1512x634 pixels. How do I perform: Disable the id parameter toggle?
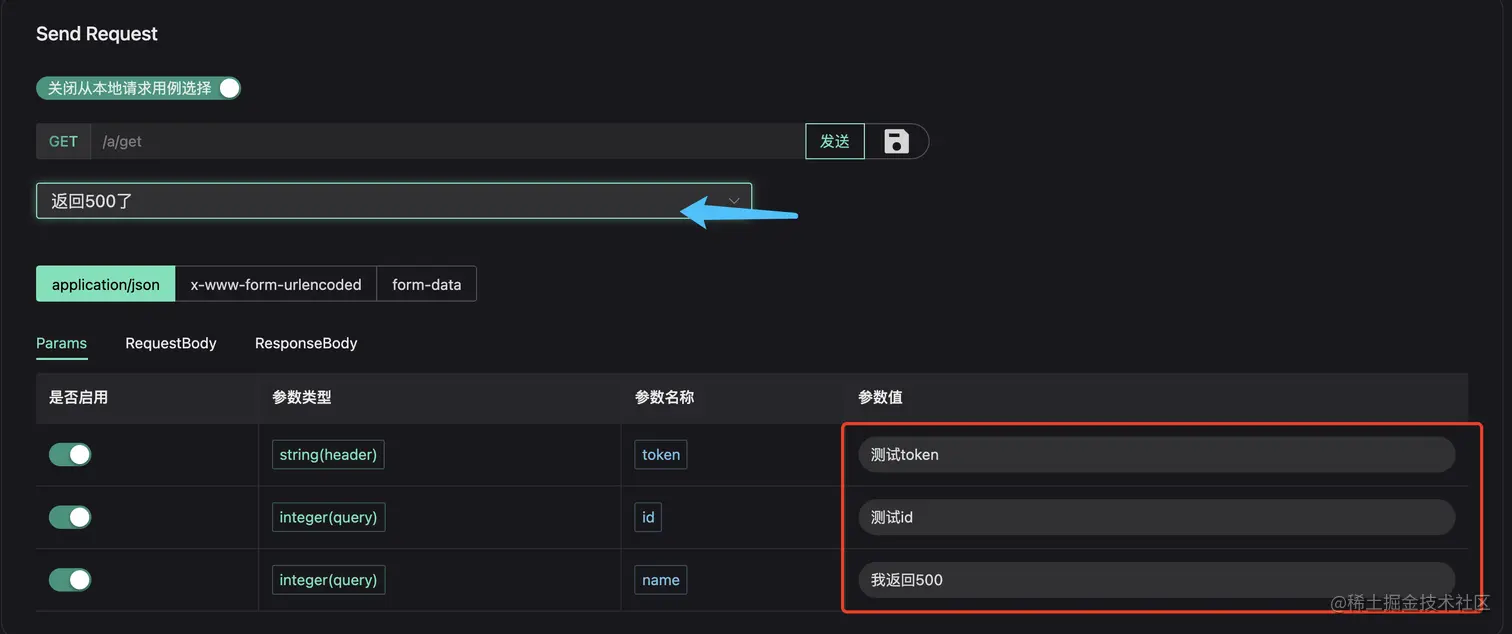[x=70, y=517]
